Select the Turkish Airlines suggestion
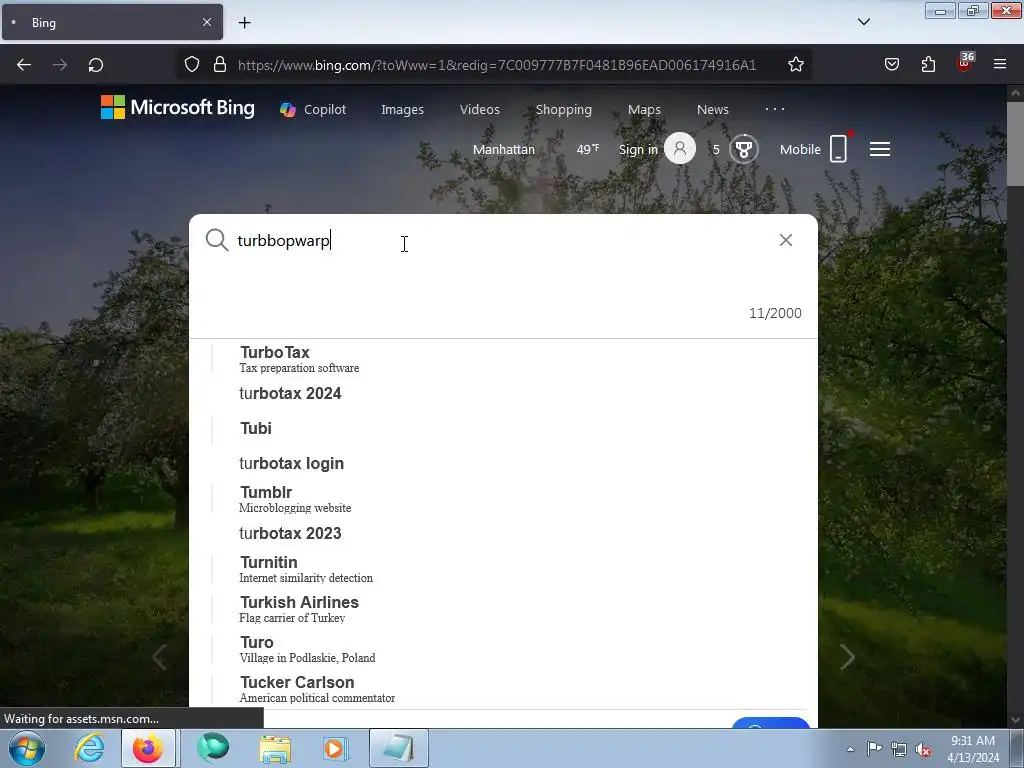The height and width of the screenshot is (768, 1024). coord(503,609)
